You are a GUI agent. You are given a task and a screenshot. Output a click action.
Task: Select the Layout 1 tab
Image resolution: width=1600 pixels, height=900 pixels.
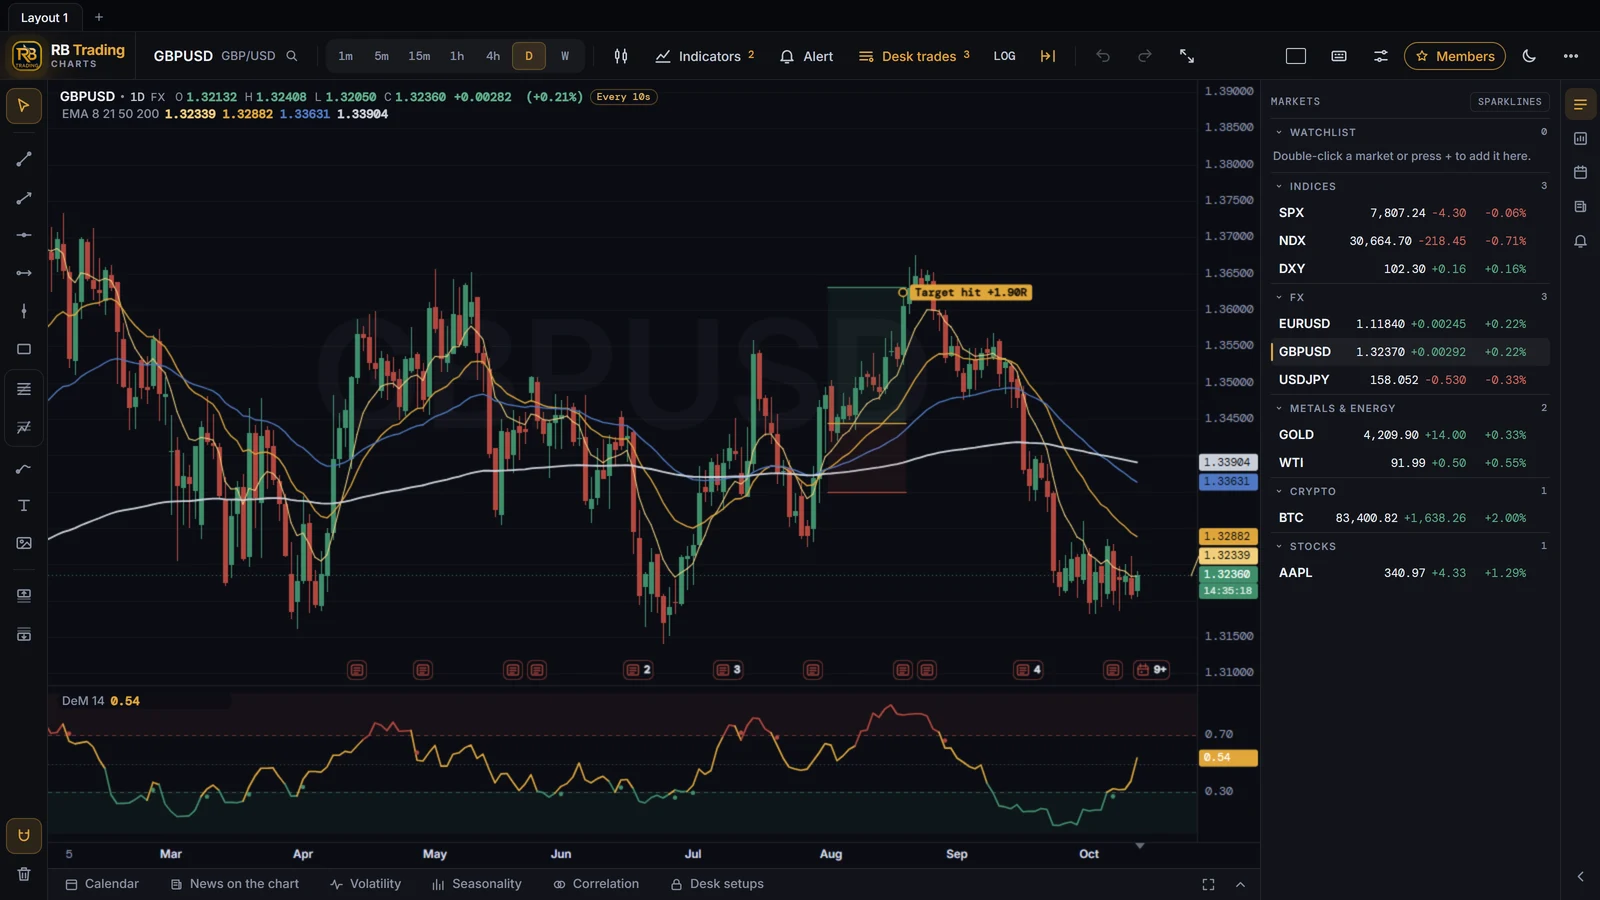(x=44, y=17)
